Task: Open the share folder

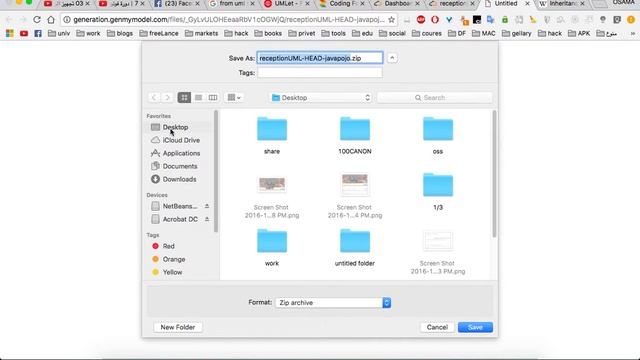Action: point(272,129)
